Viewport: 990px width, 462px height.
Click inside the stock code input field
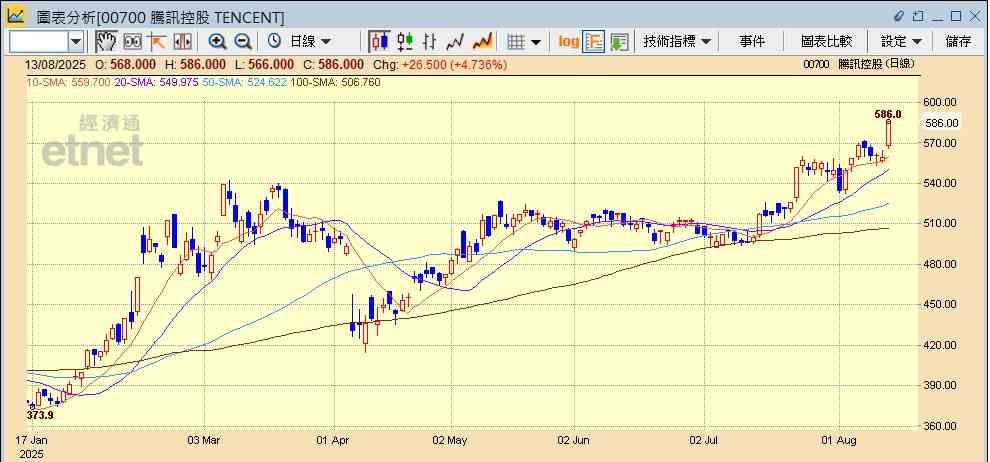click(39, 42)
